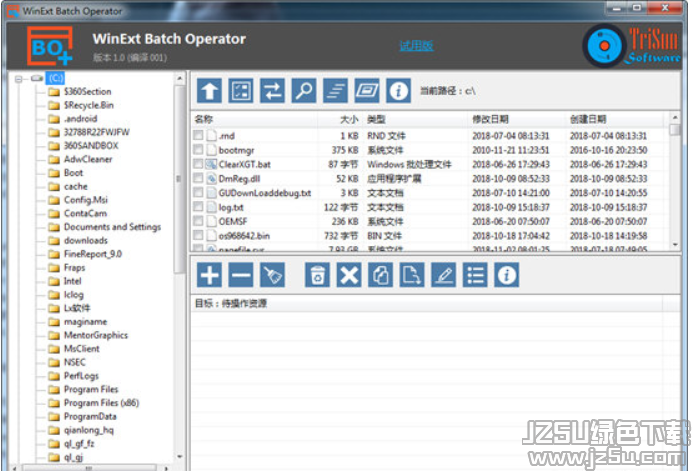Click the BO+ application logo

[x=50, y=46]
